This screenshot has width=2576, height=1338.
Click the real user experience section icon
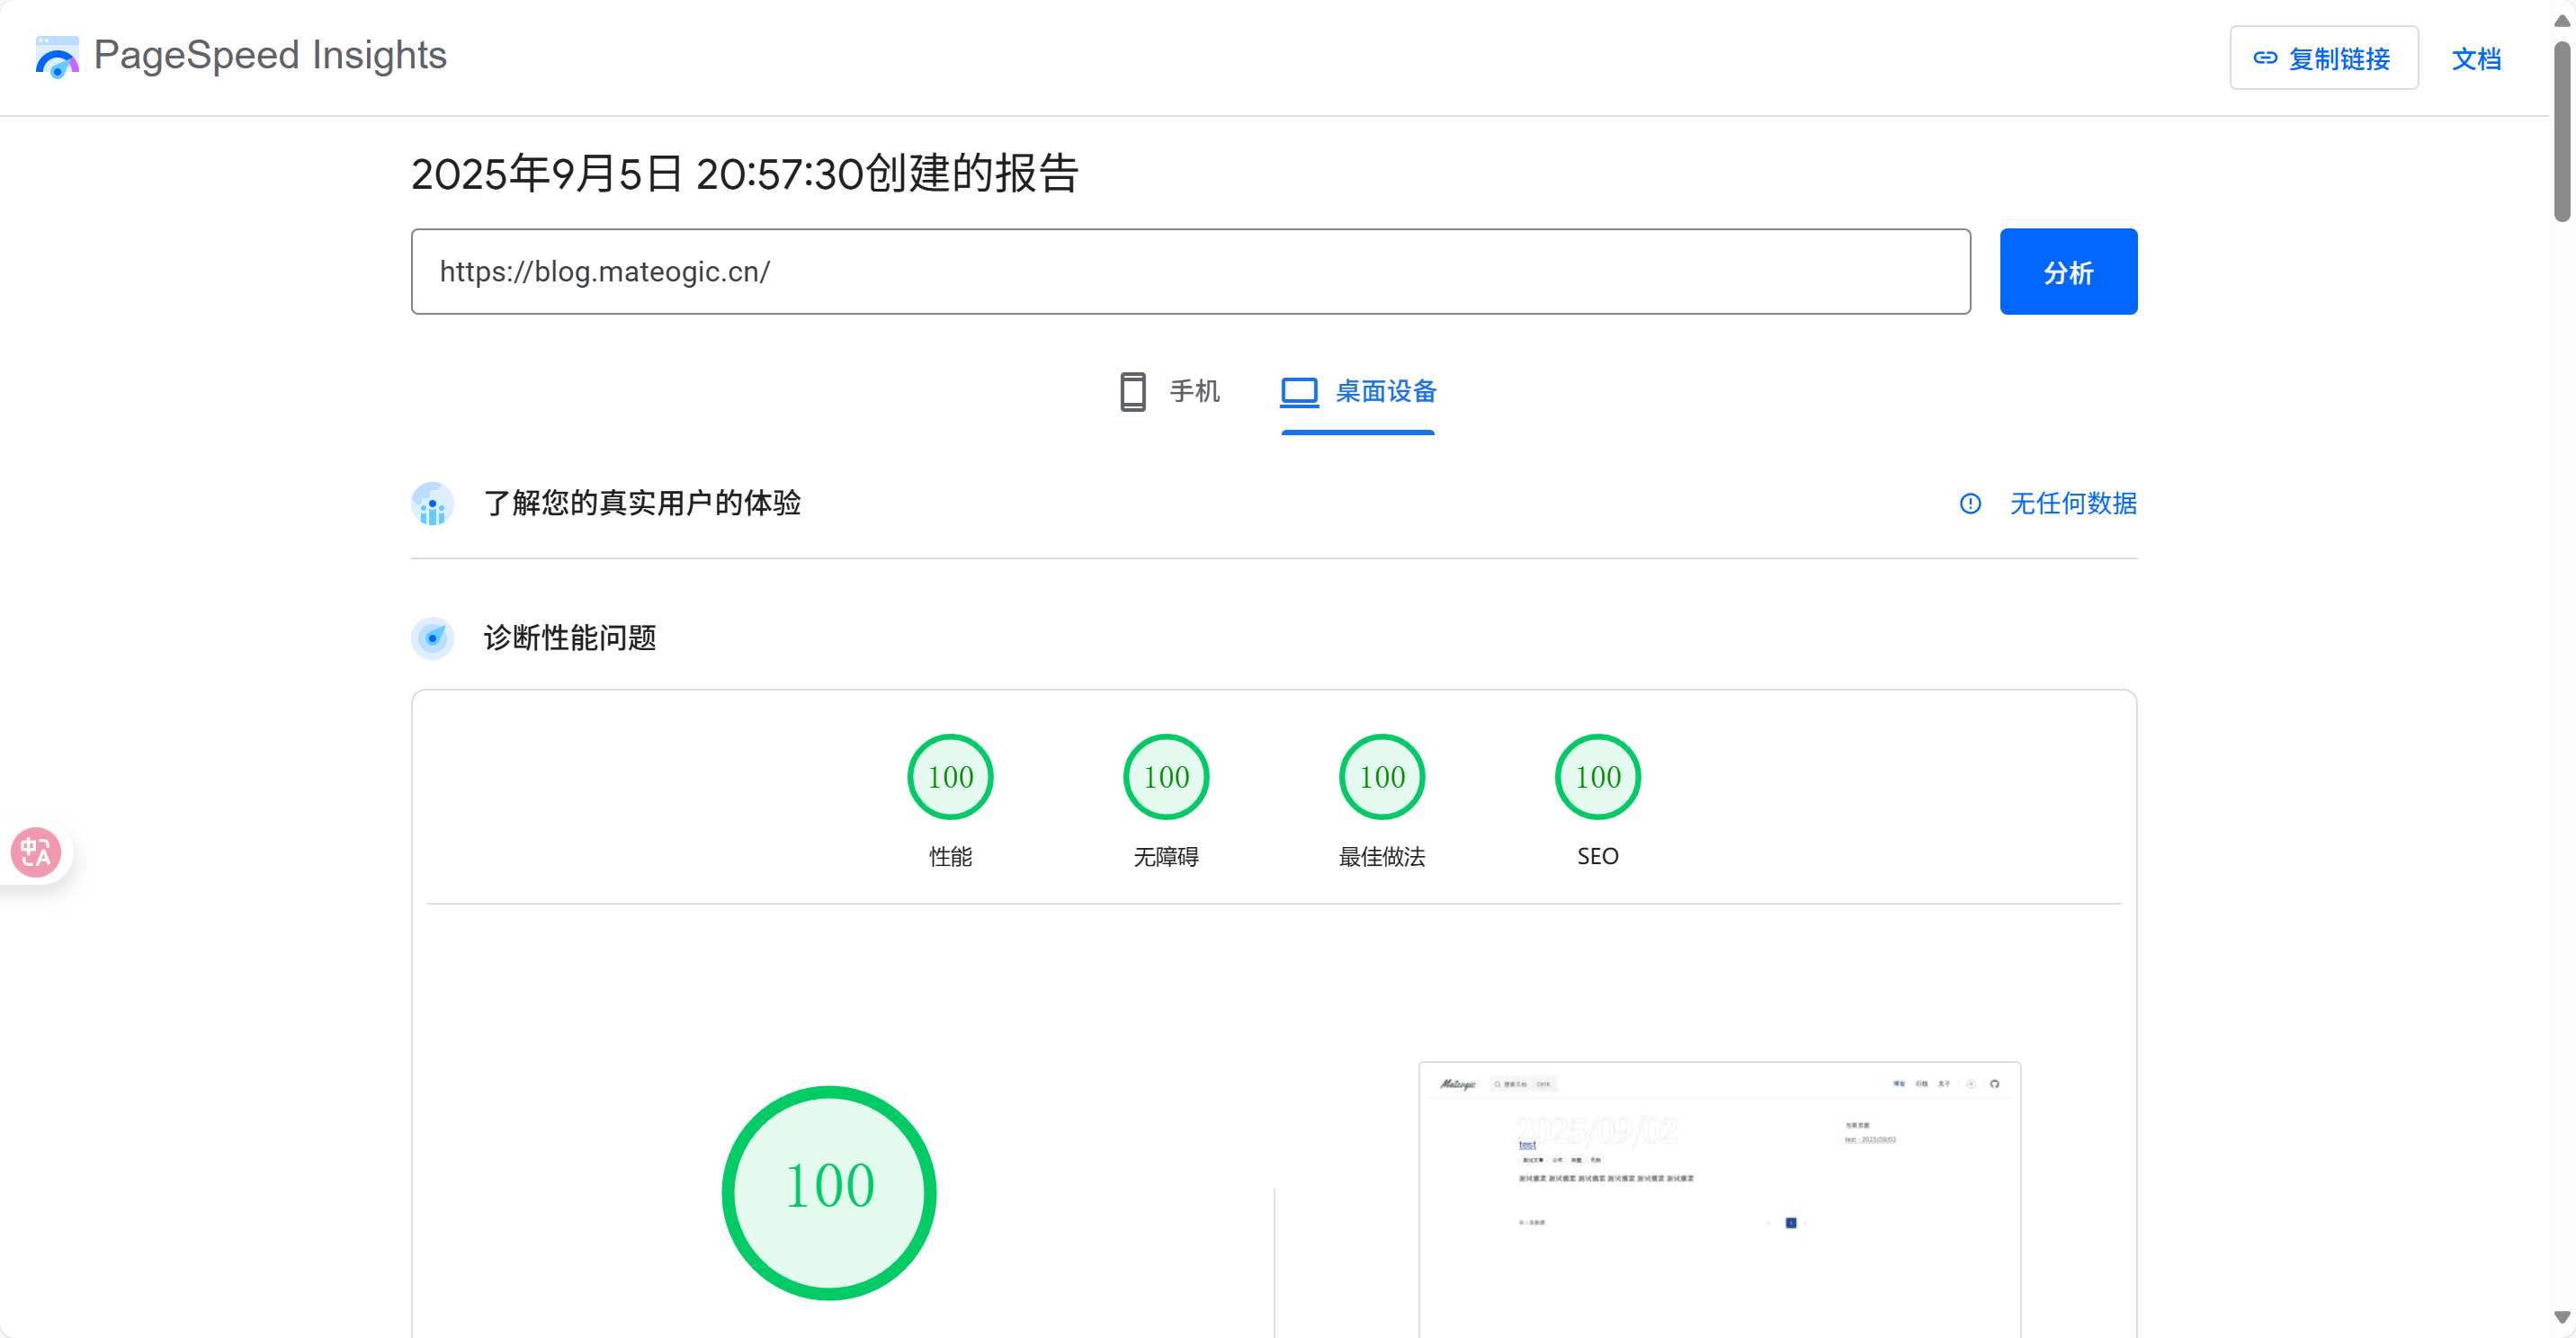432,503
